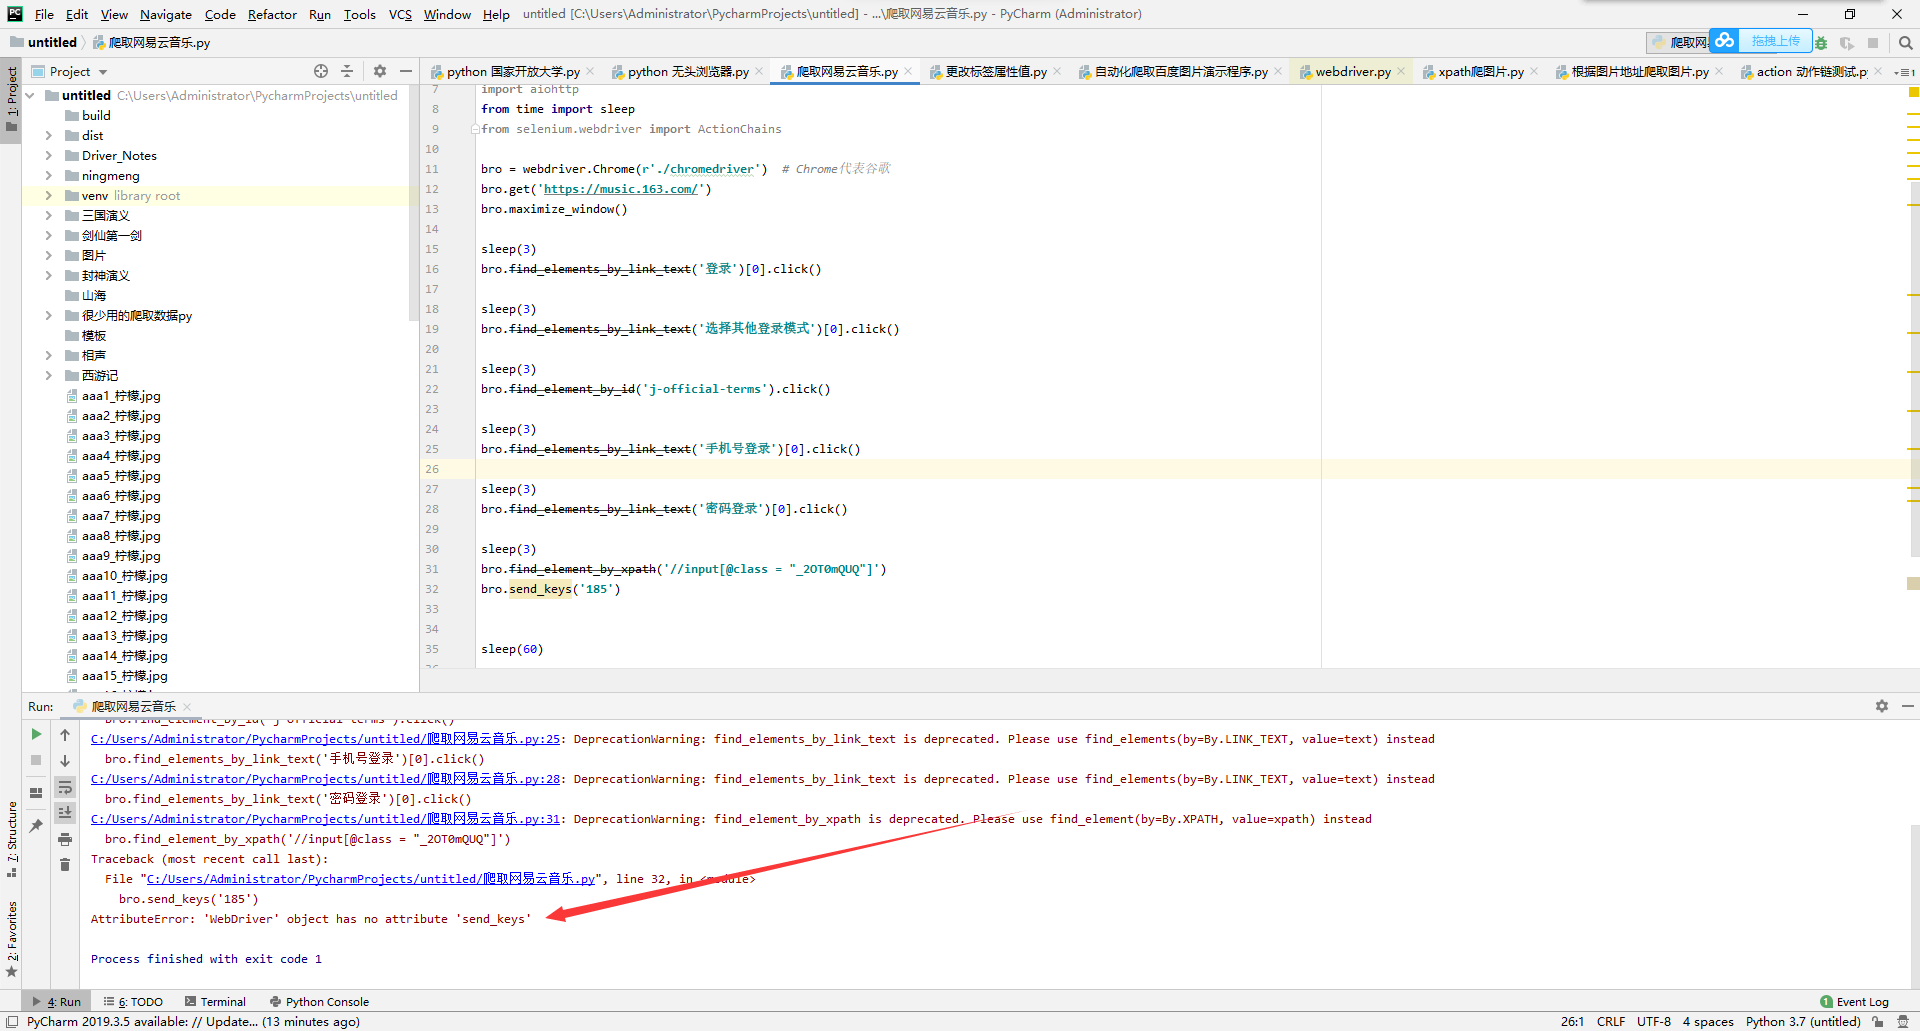Select aaa5_柠檬.jpg in project tree

click(121, 476)
